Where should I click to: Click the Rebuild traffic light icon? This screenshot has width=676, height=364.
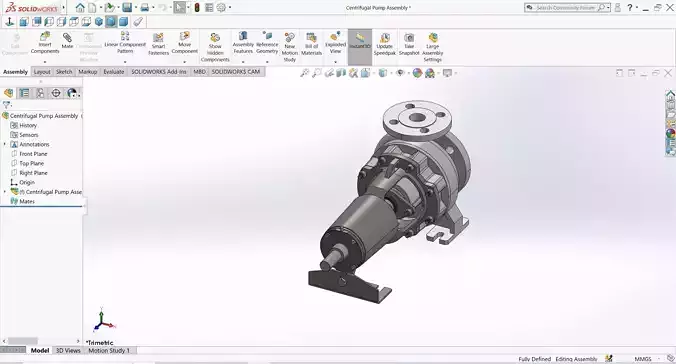pos(197,7)
